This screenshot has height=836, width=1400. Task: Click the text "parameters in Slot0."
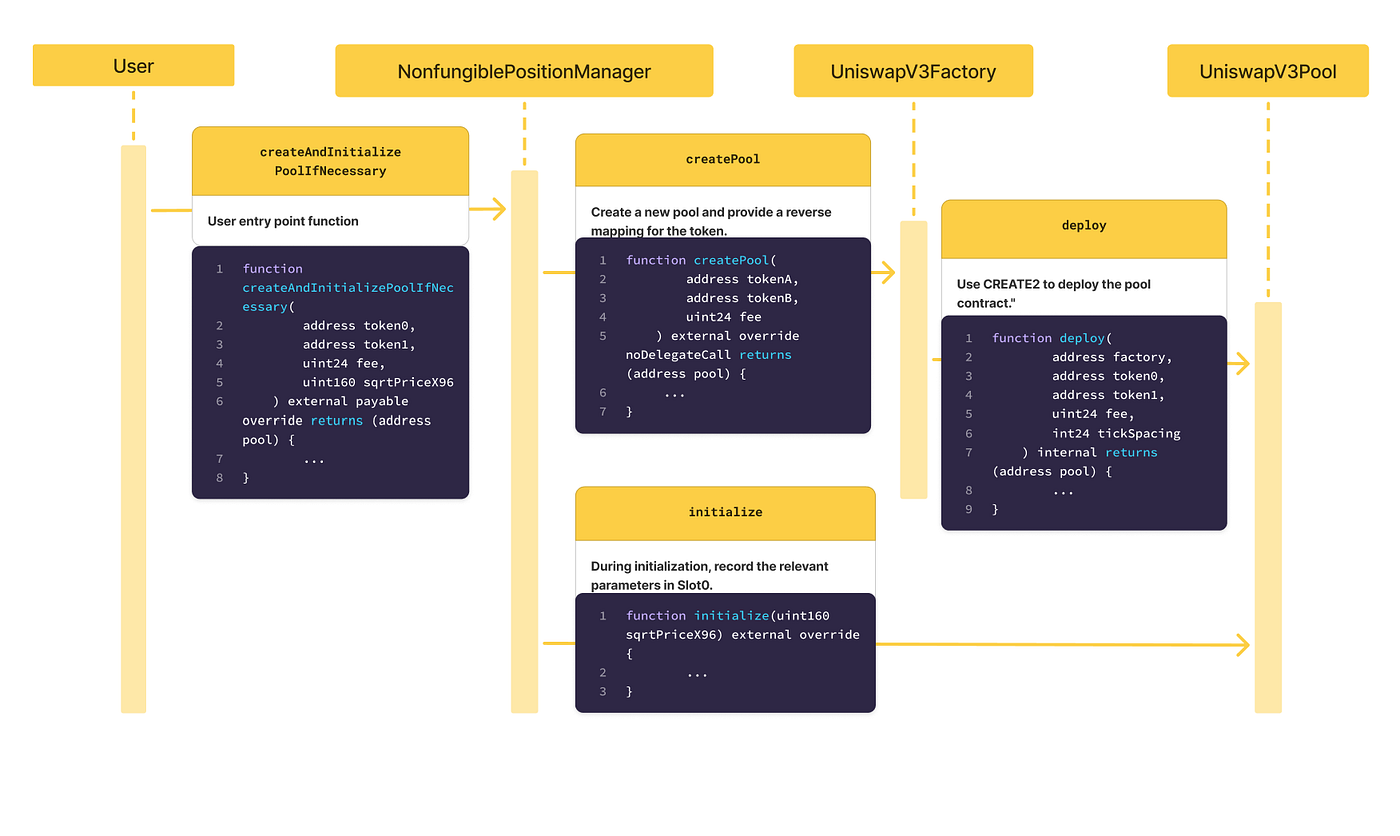(x=652, y=585)
